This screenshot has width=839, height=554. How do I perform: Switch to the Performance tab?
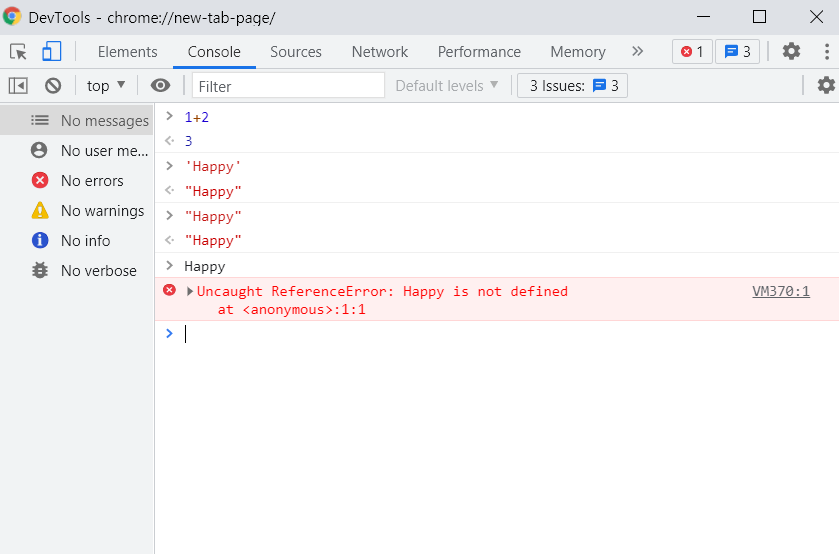[x=479, y=52]
